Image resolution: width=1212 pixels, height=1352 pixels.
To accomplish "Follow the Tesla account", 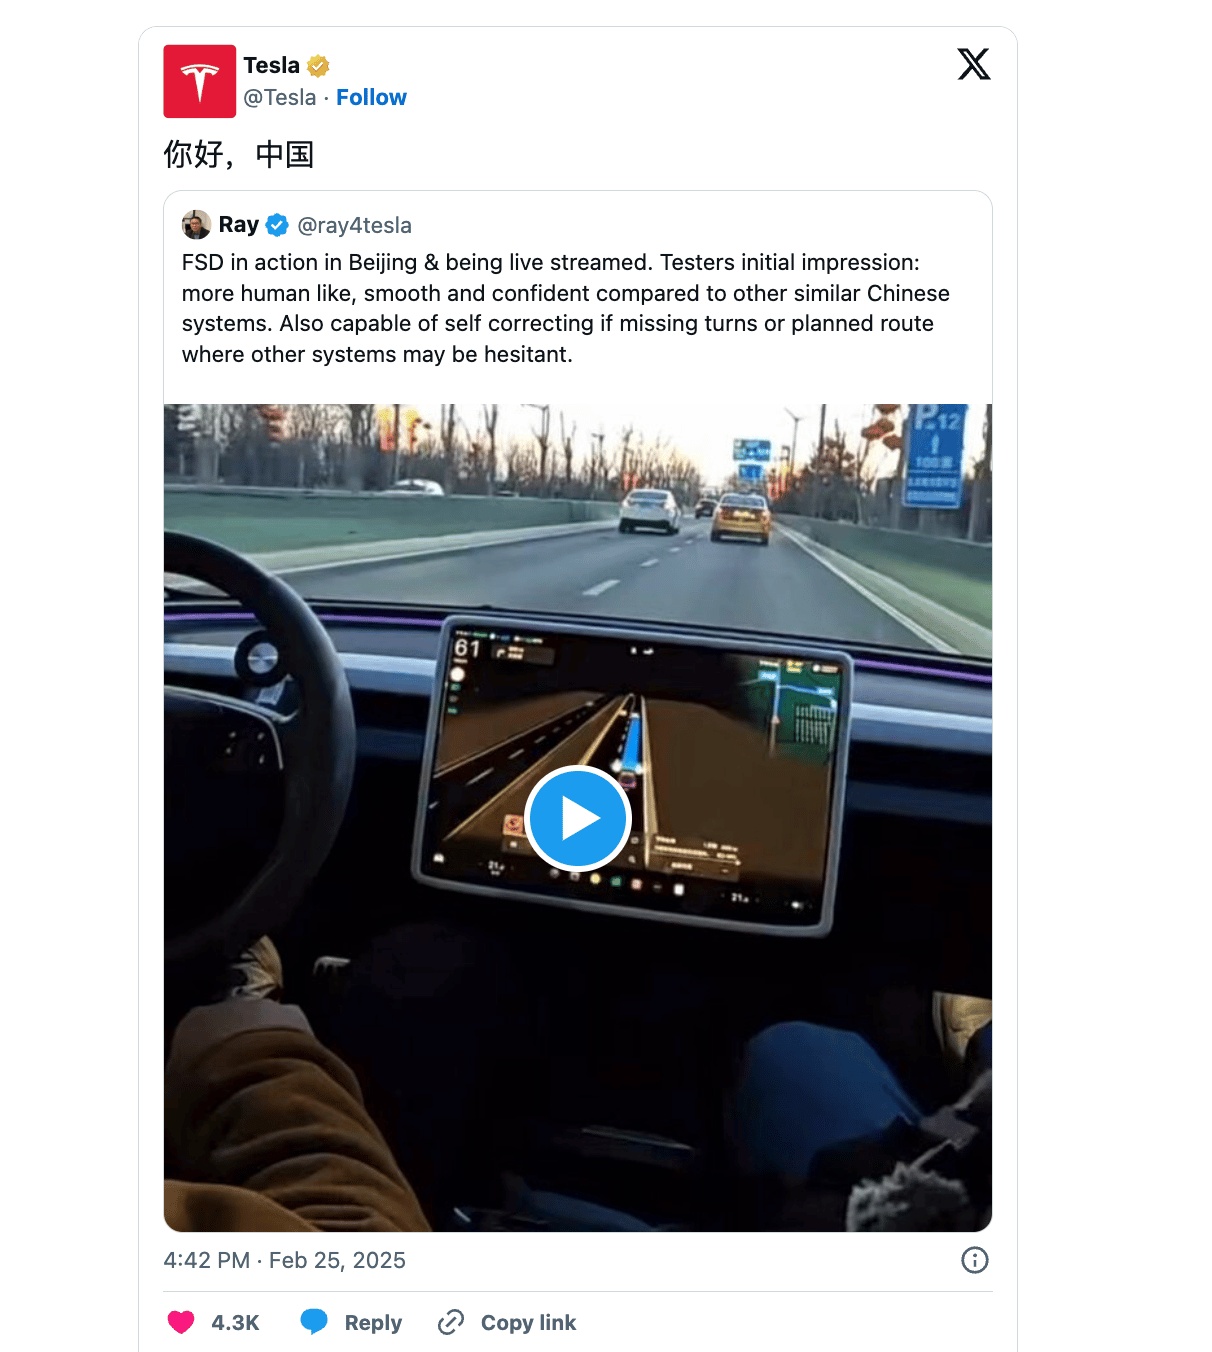I will click(x=371, y=97).
